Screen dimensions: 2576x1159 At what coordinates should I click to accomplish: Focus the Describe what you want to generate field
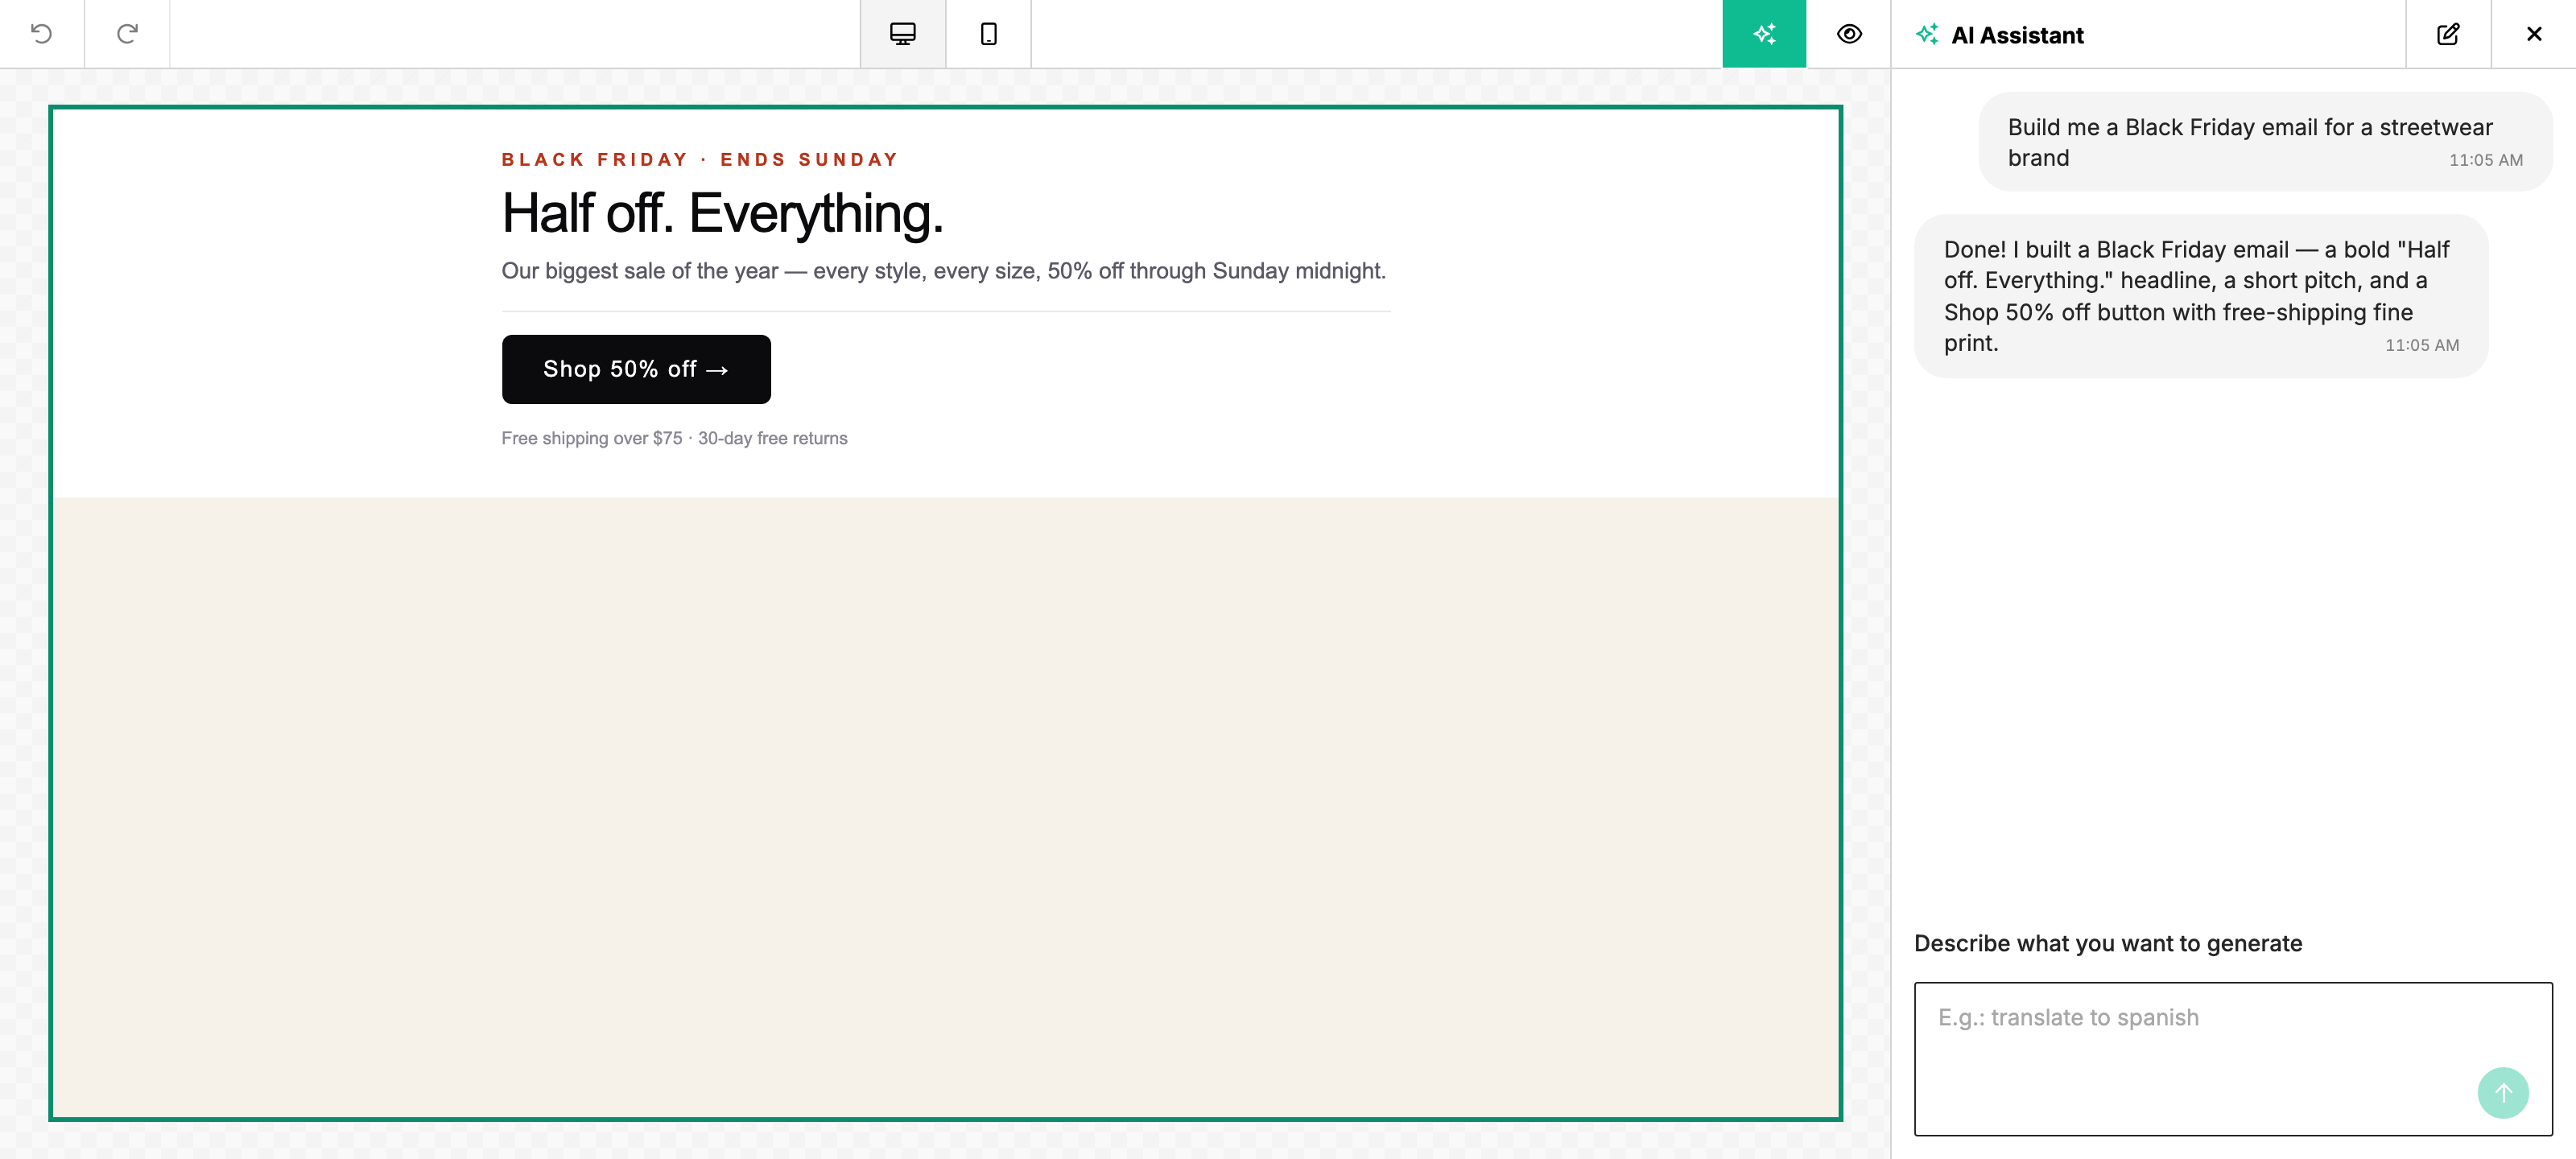[x=2233, y=1058]
